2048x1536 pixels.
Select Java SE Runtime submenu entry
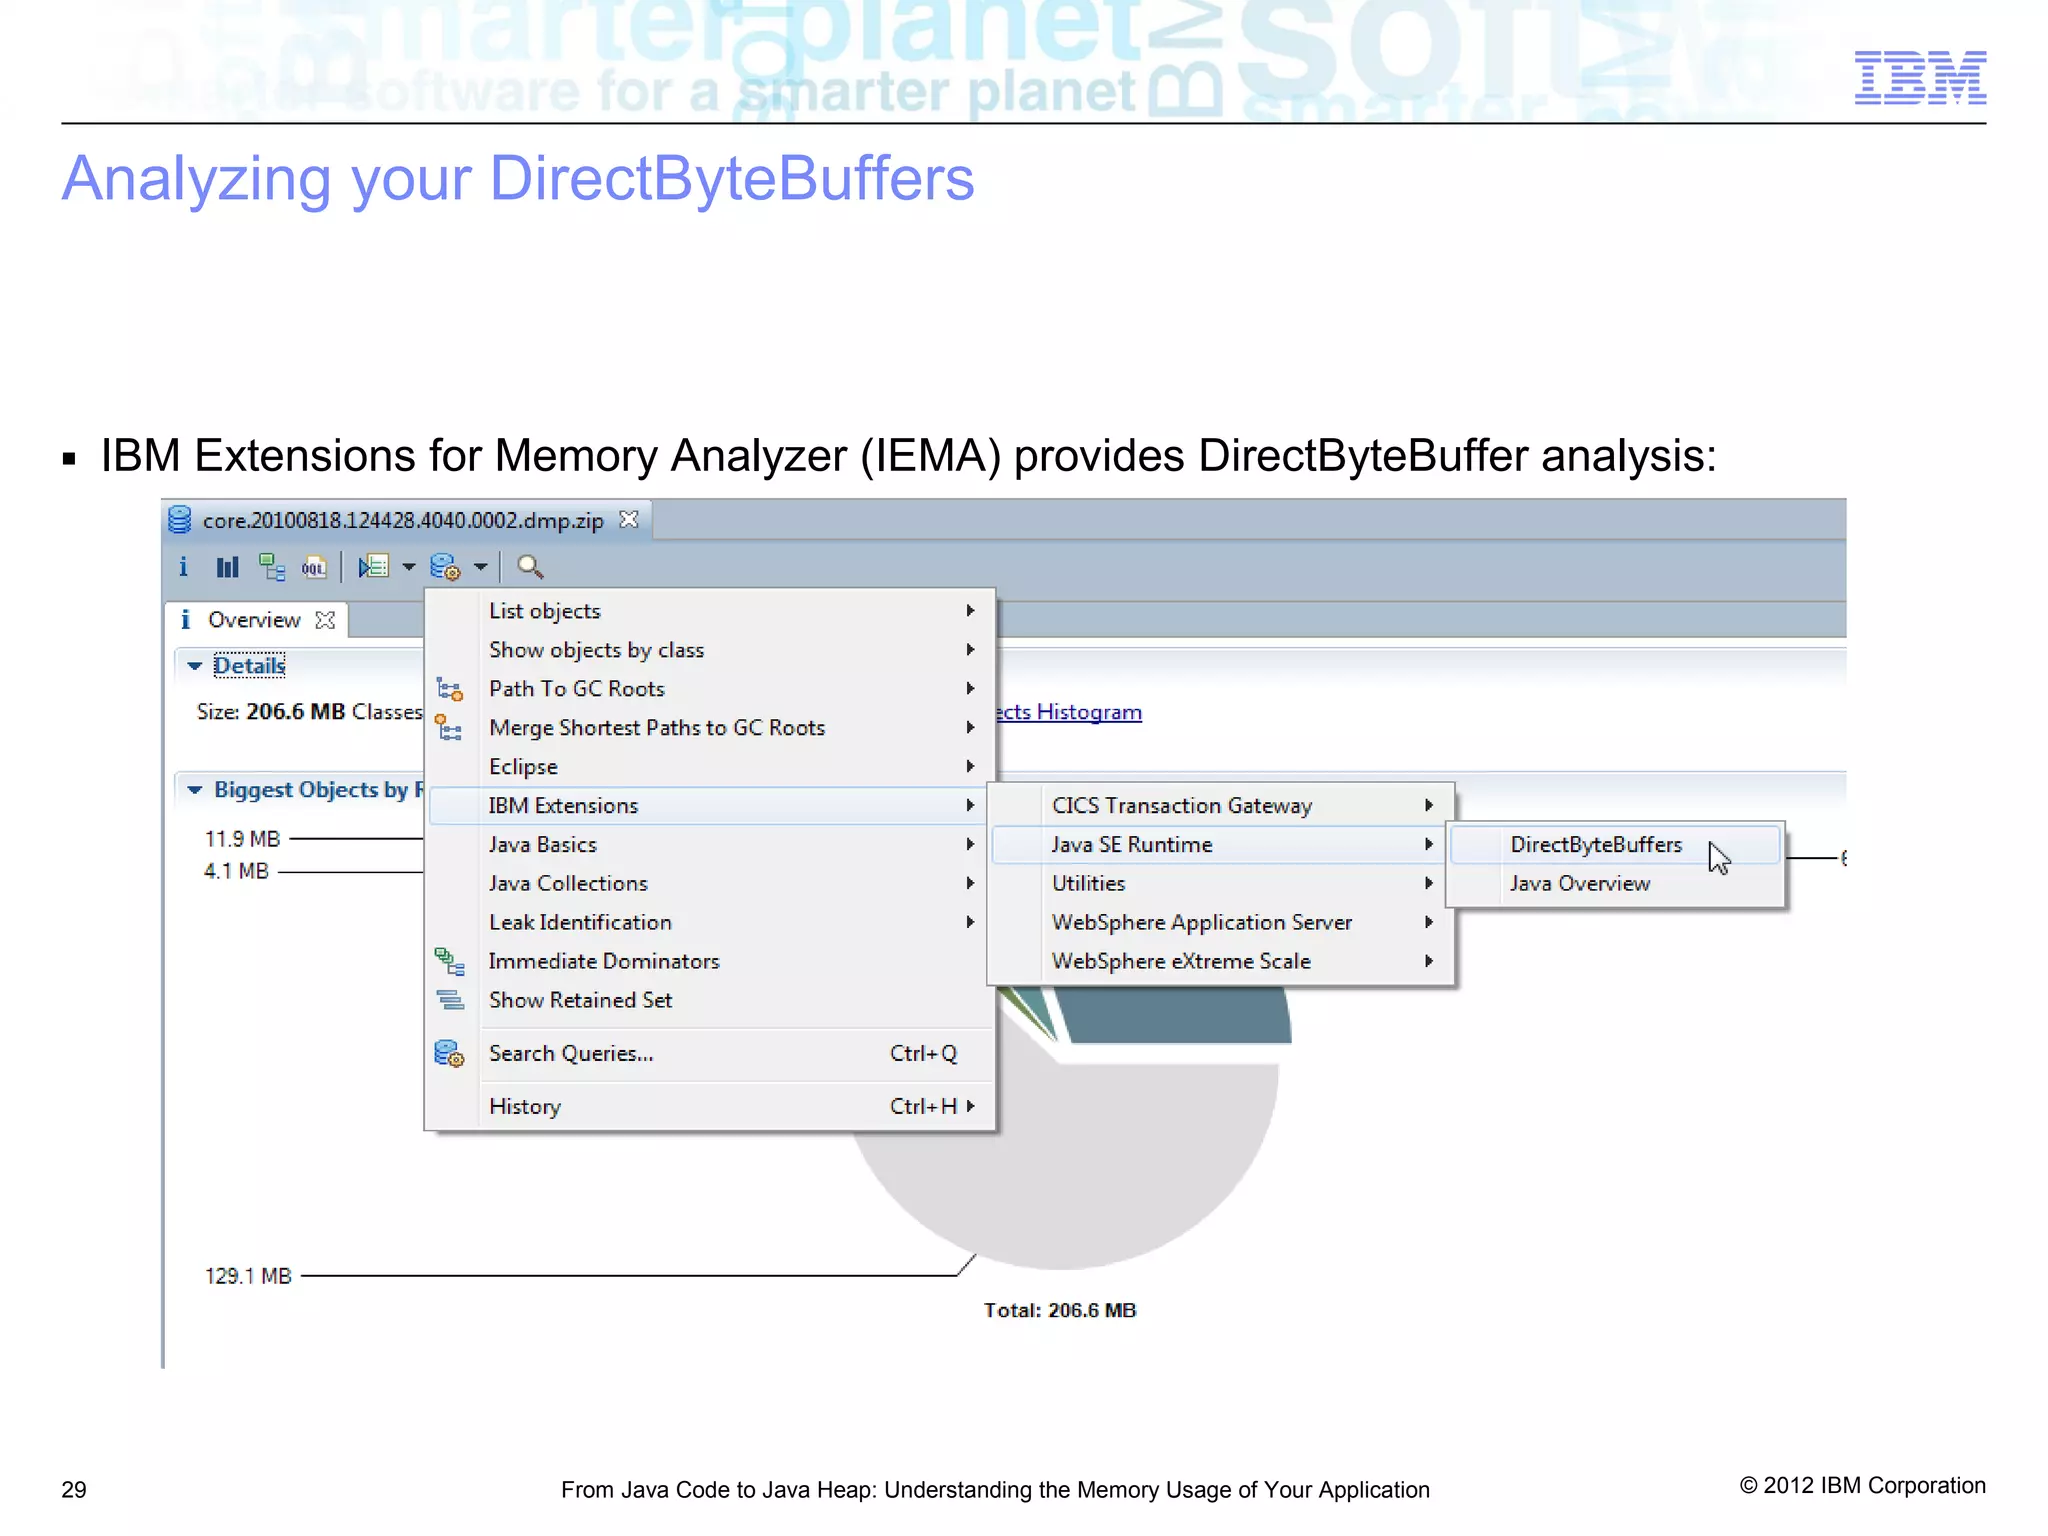click(1220, 844)
